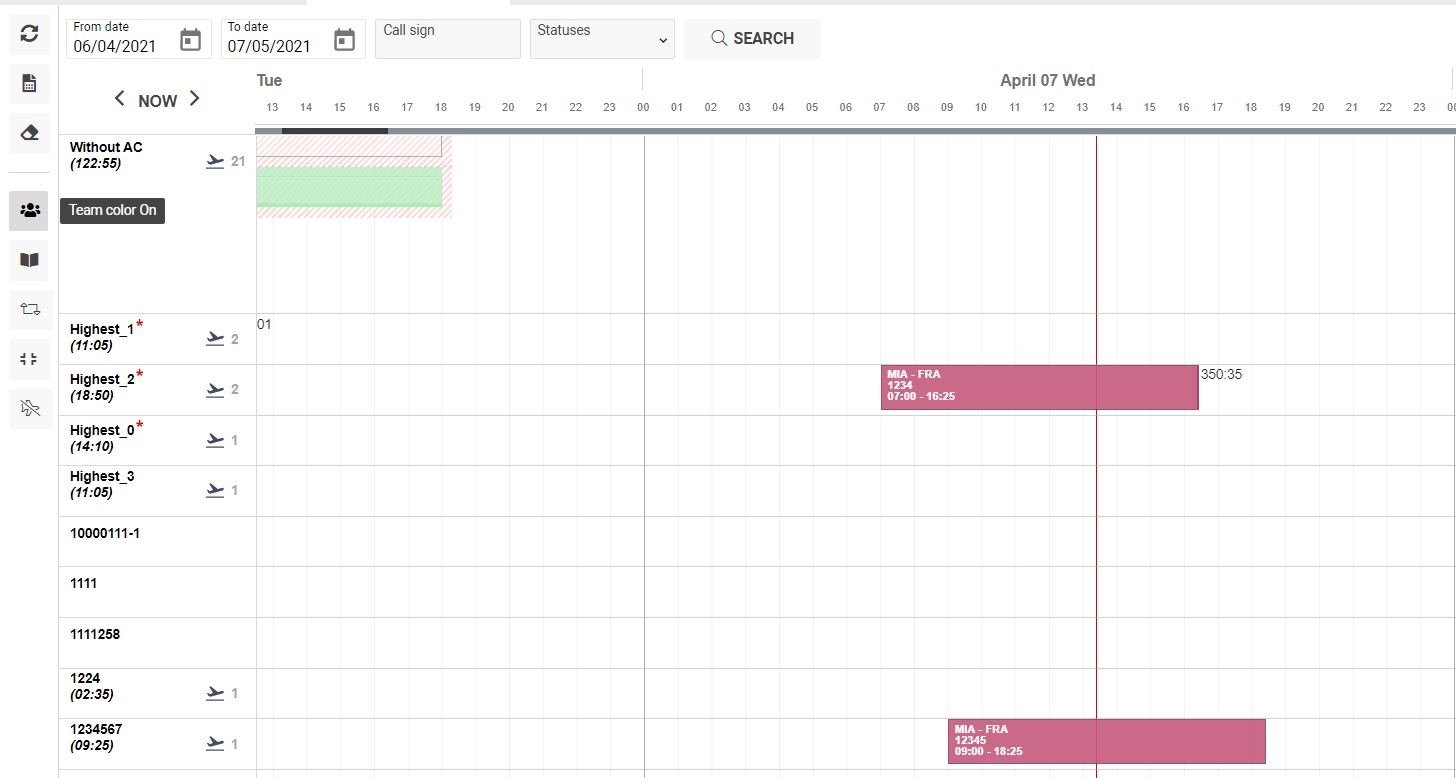Toggle the crossed-out airplane icon
1456x778 pixels.
click(x=29, y=408)
